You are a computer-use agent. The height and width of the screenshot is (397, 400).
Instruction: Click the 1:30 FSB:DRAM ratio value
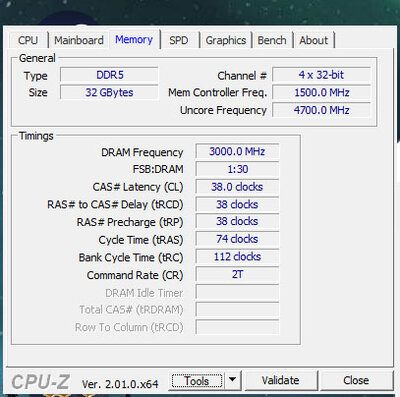click(x=237, y=169)
